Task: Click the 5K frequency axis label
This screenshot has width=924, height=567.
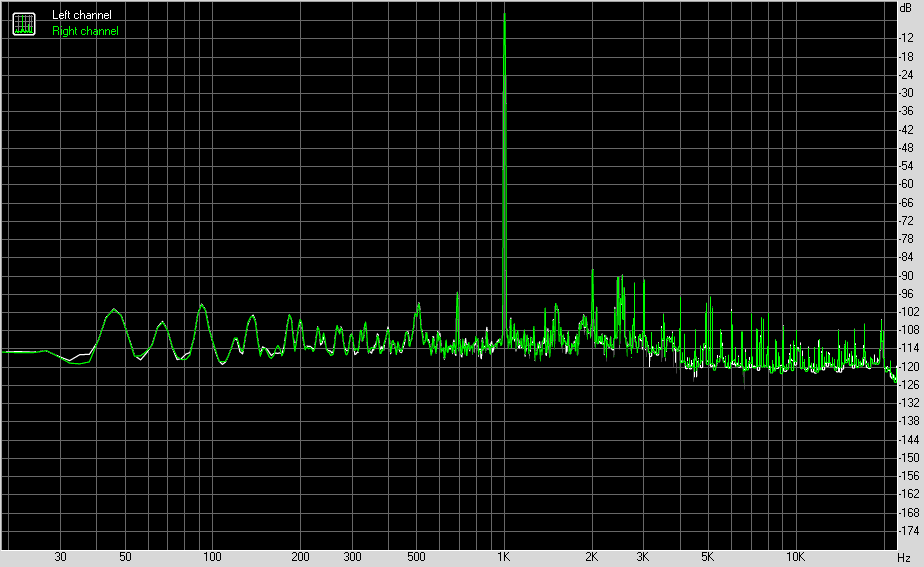Action: pyautogui.click(x=707, y=557)
